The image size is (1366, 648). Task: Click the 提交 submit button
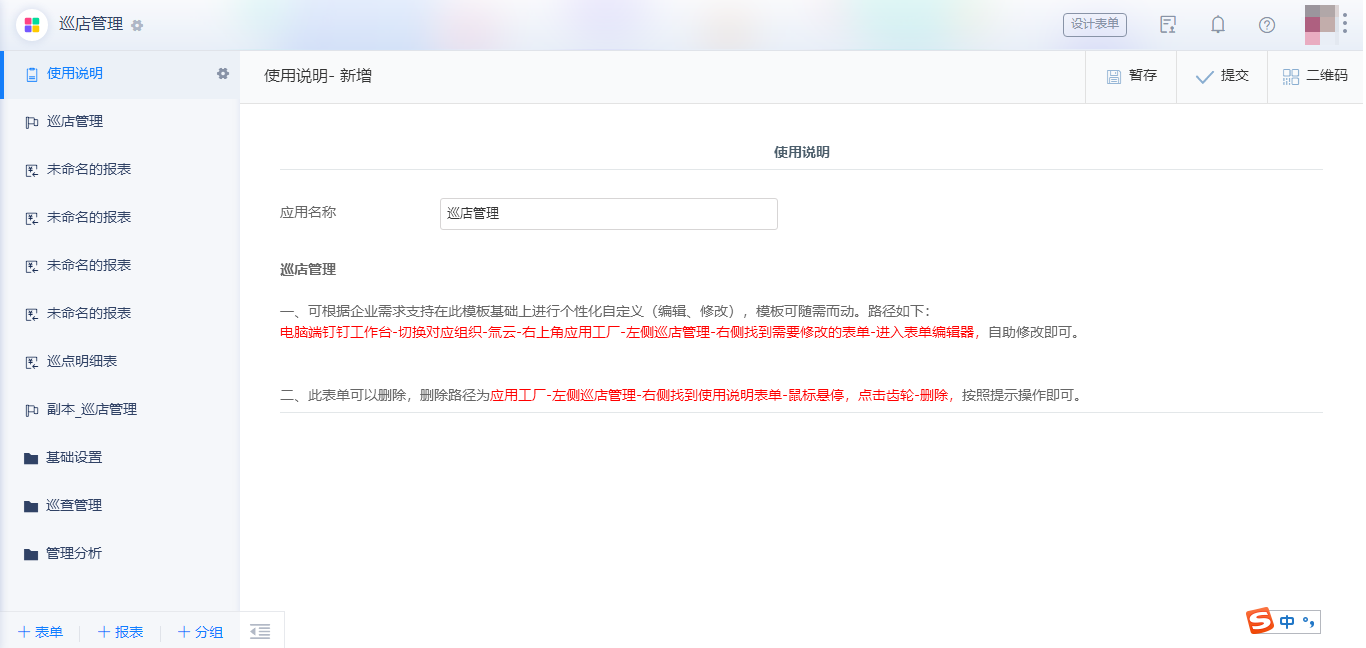[1221, 75]
